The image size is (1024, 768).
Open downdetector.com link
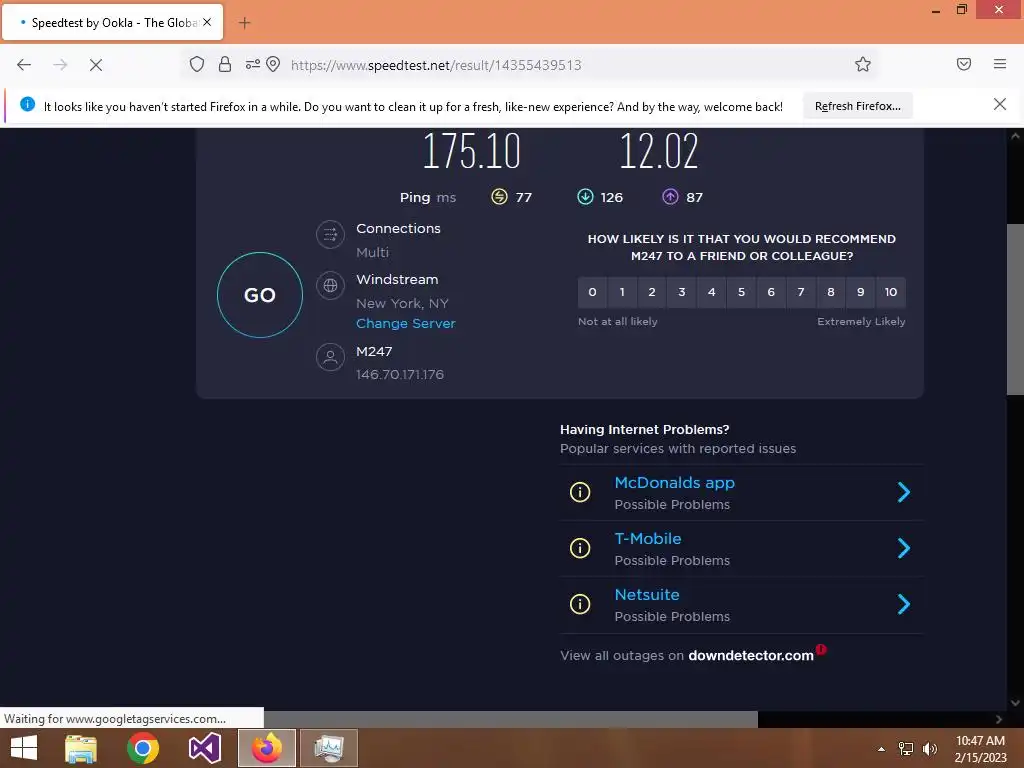tap(751, 655)
